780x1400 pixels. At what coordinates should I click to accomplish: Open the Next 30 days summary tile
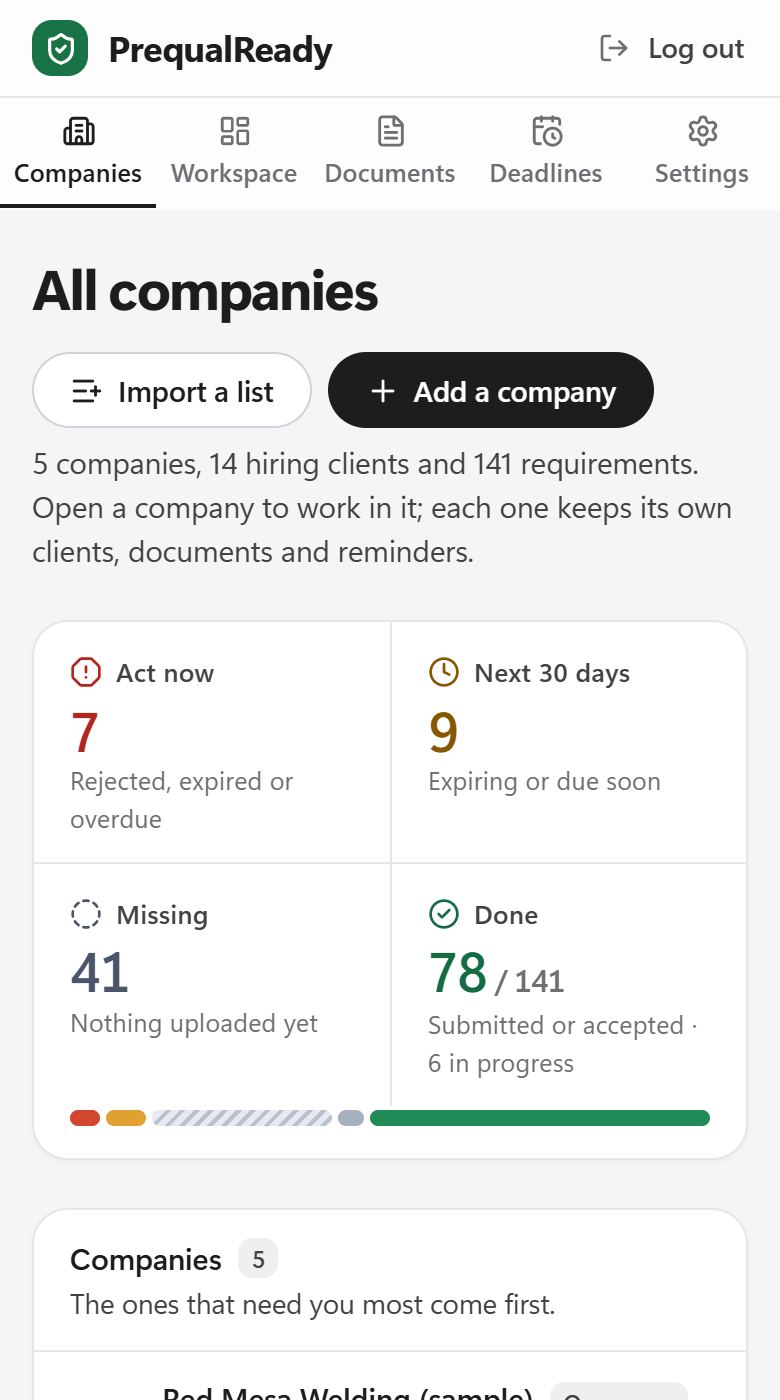point(568,742)
